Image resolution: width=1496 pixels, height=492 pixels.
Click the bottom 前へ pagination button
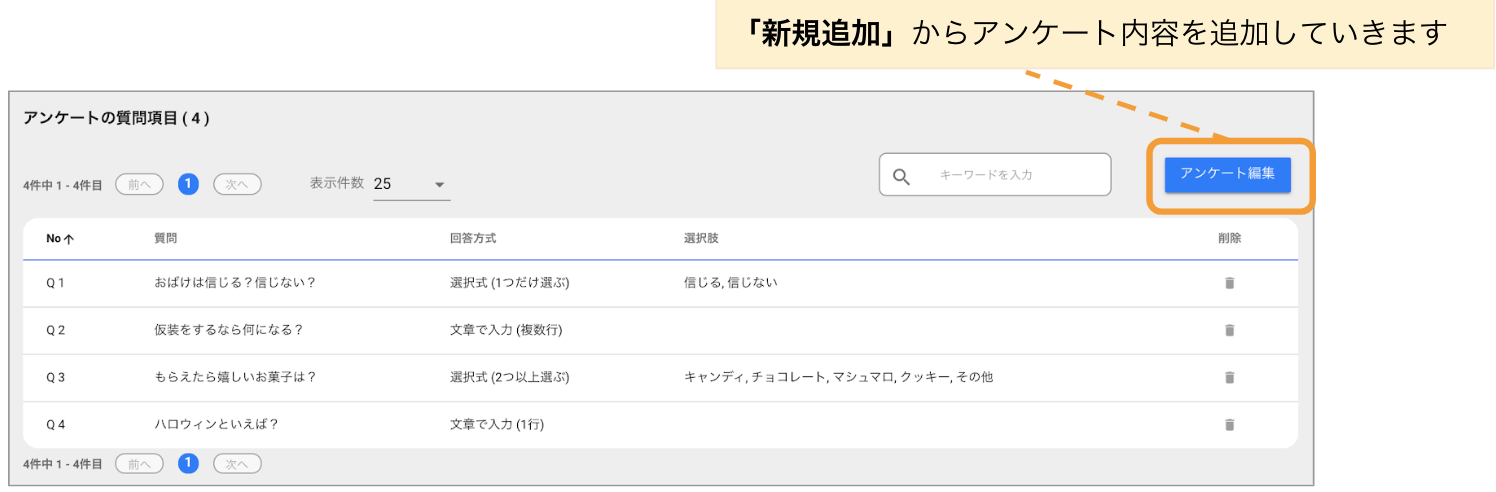139,463
